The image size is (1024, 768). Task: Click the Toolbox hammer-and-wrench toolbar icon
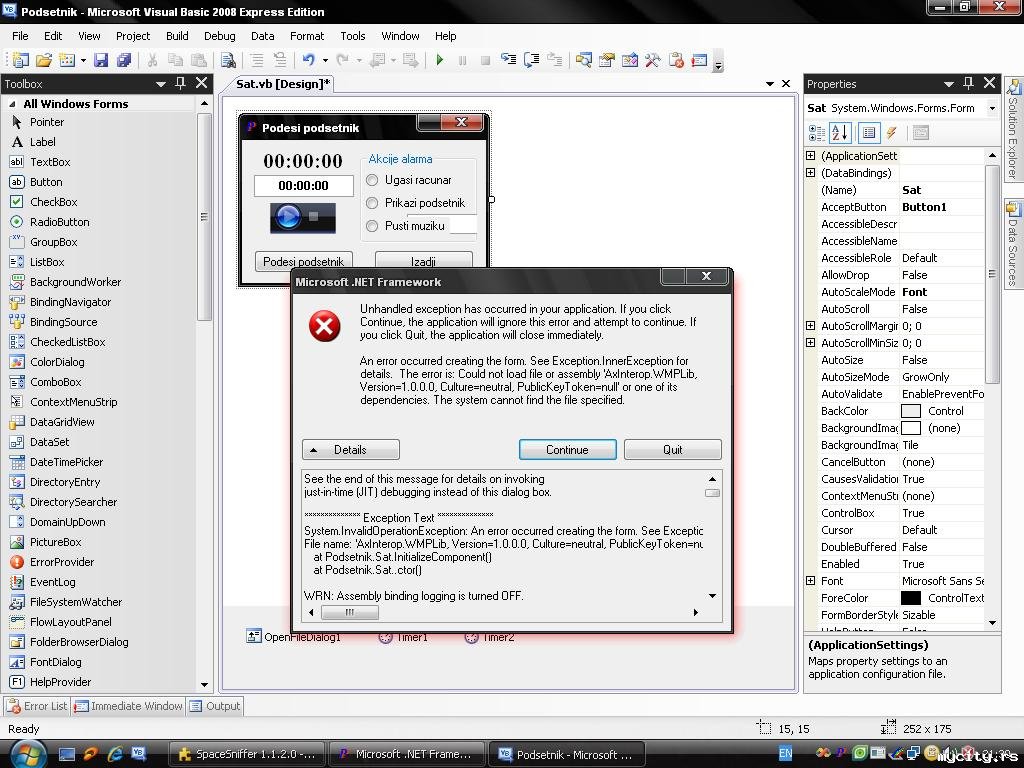click(652, 60)
